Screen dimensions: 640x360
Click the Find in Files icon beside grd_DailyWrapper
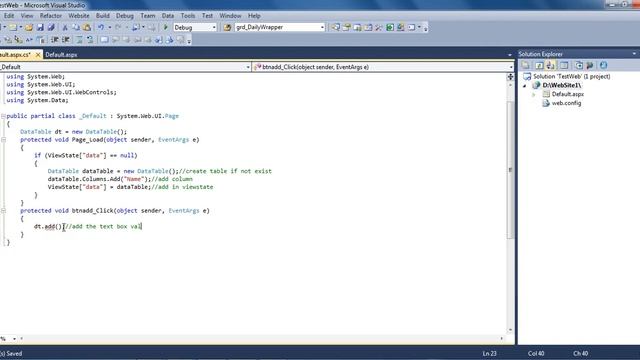(227, 27)
